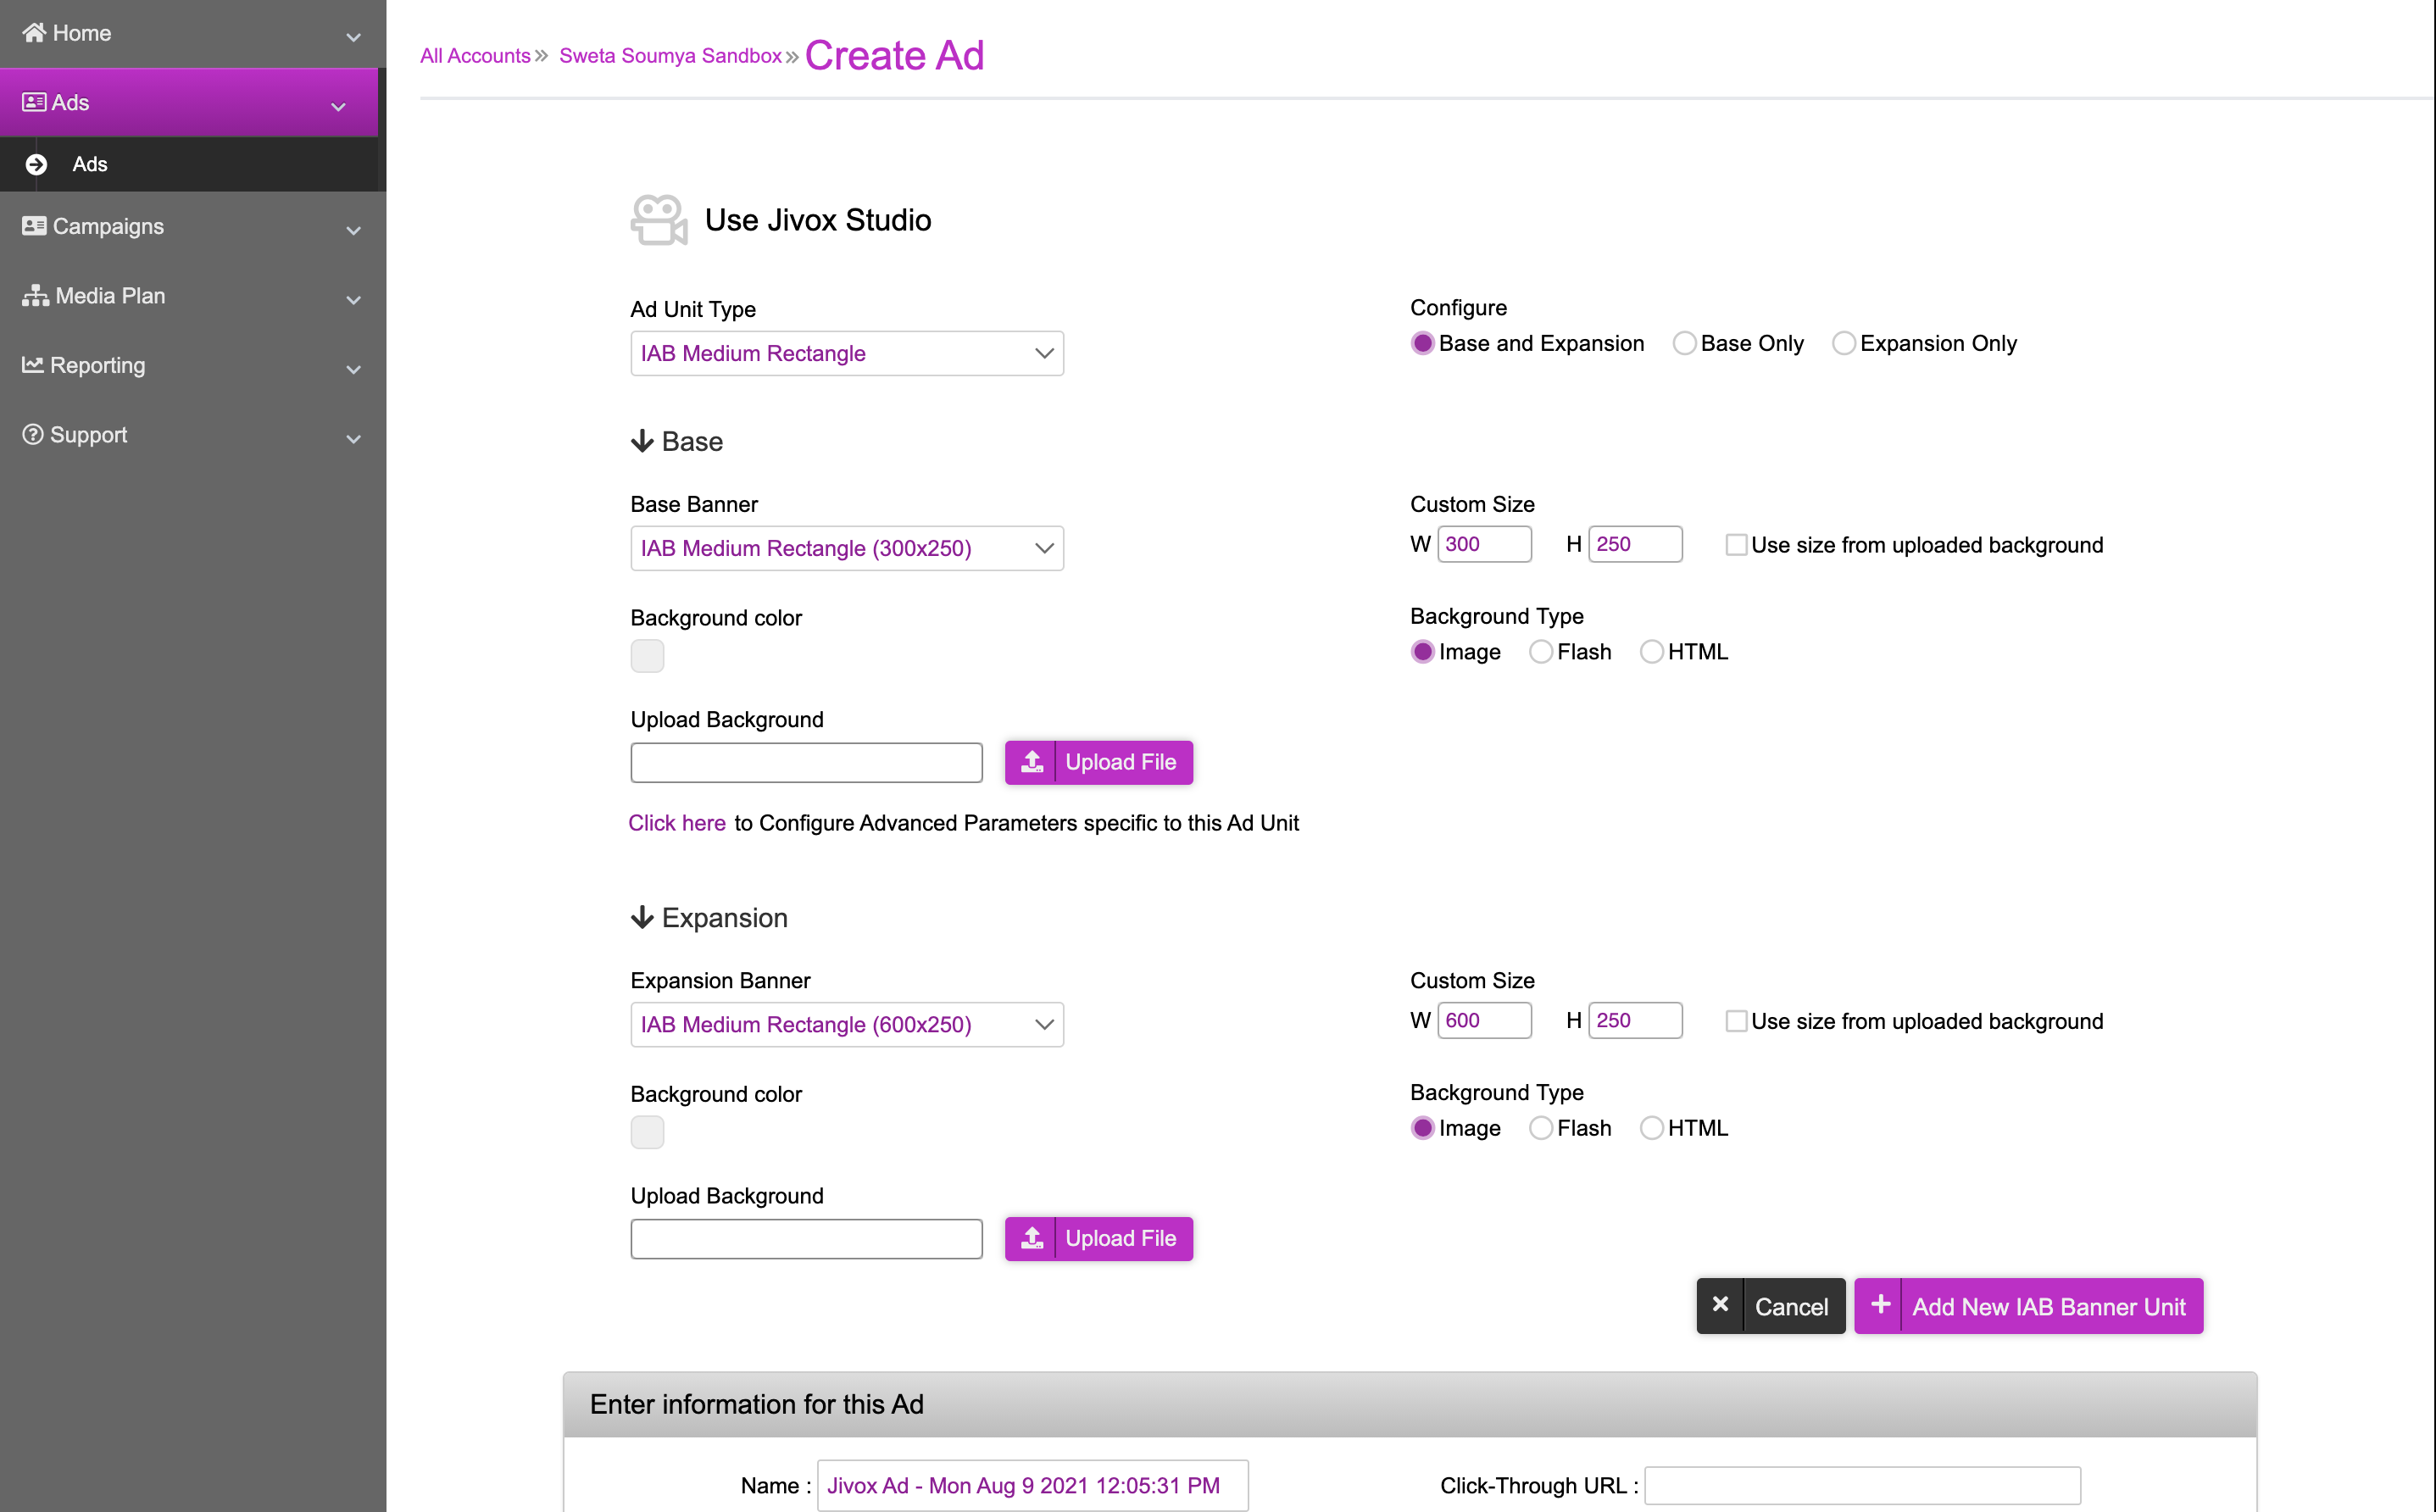Focus the ad Name field
Screen dimensions: 2436x1512
click(x=1032, y=1485)
